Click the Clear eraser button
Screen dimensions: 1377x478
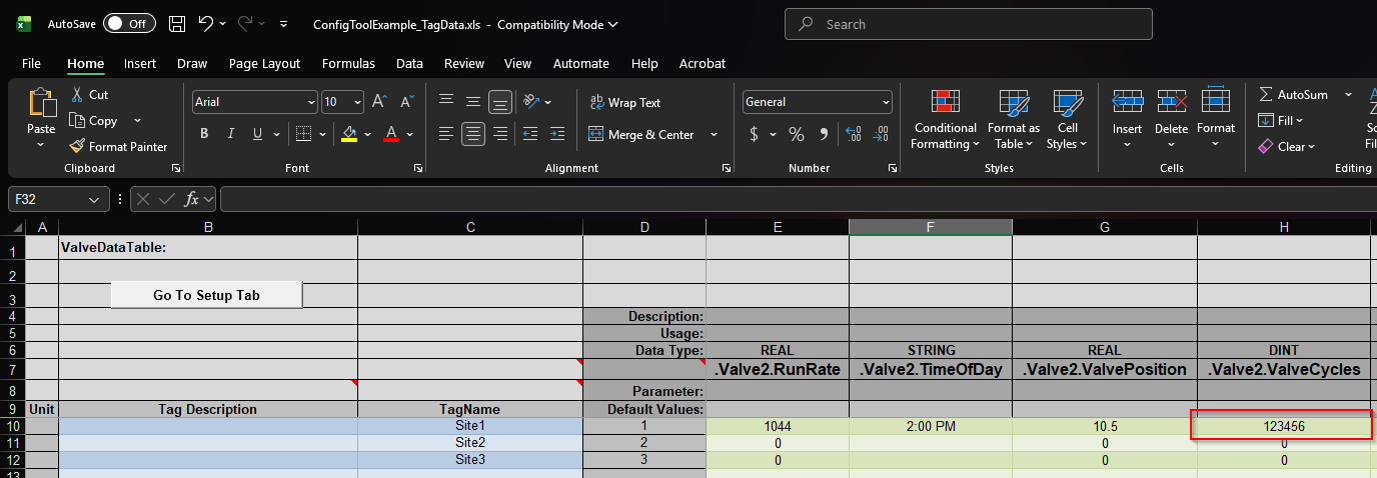pos(1287,146)
